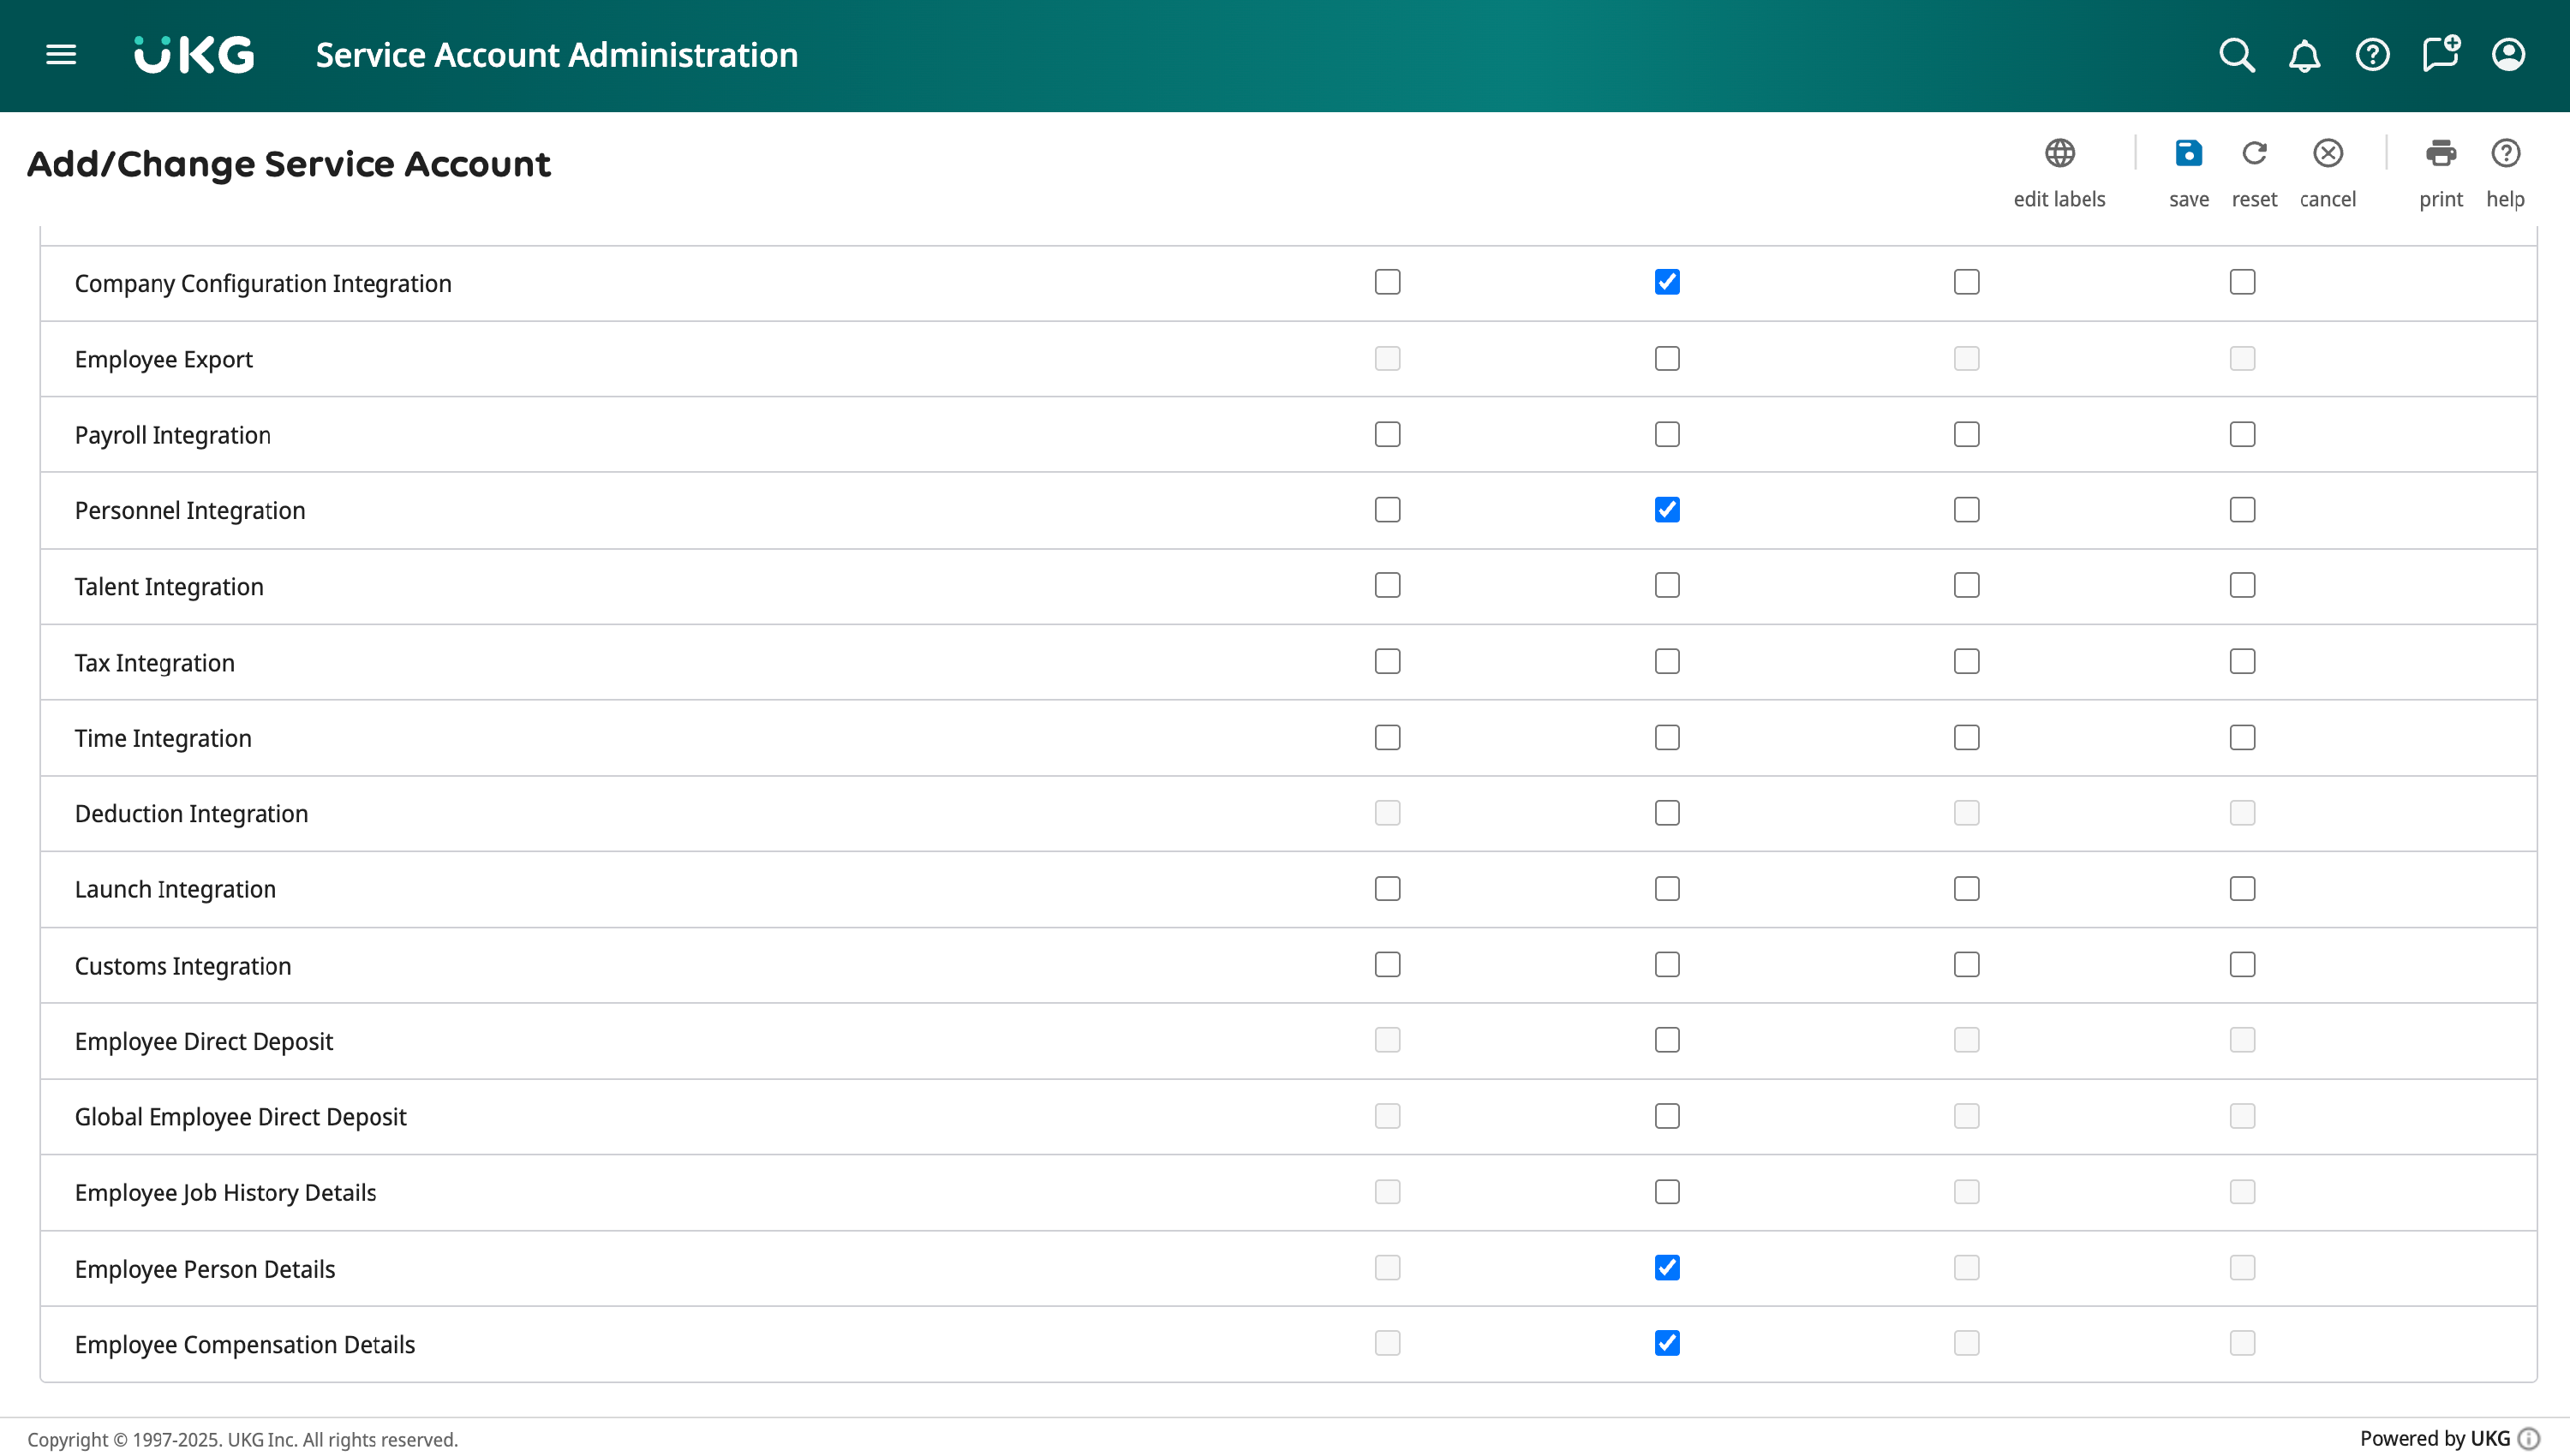Screen dimensions: 2570x1456
Task: Reset the form with reset icon
Action: click(x=2254, y=154)
